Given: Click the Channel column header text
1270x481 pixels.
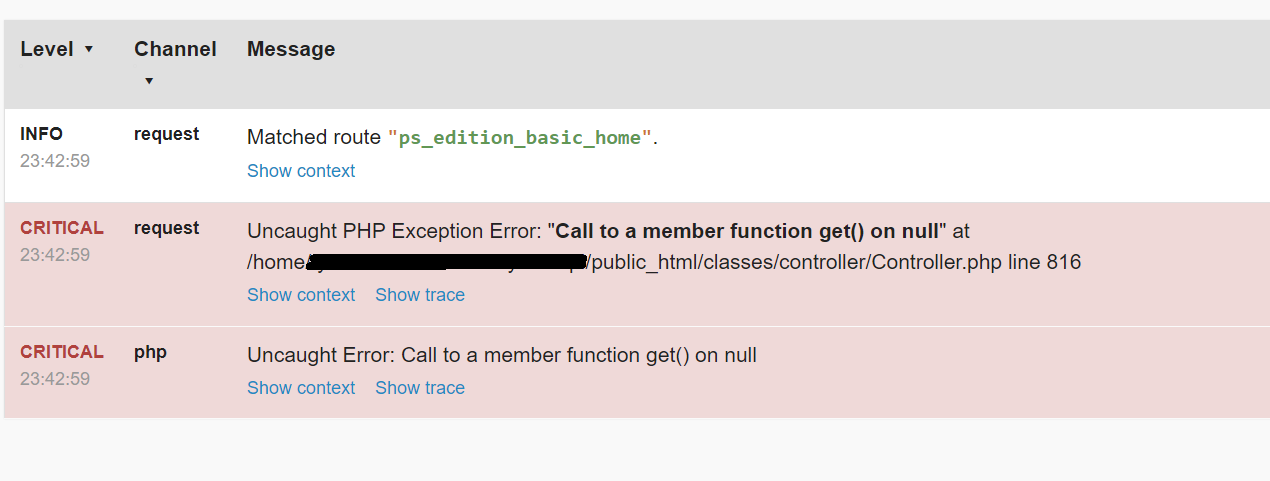Looking at the screenshot, I should pos(175,49).
